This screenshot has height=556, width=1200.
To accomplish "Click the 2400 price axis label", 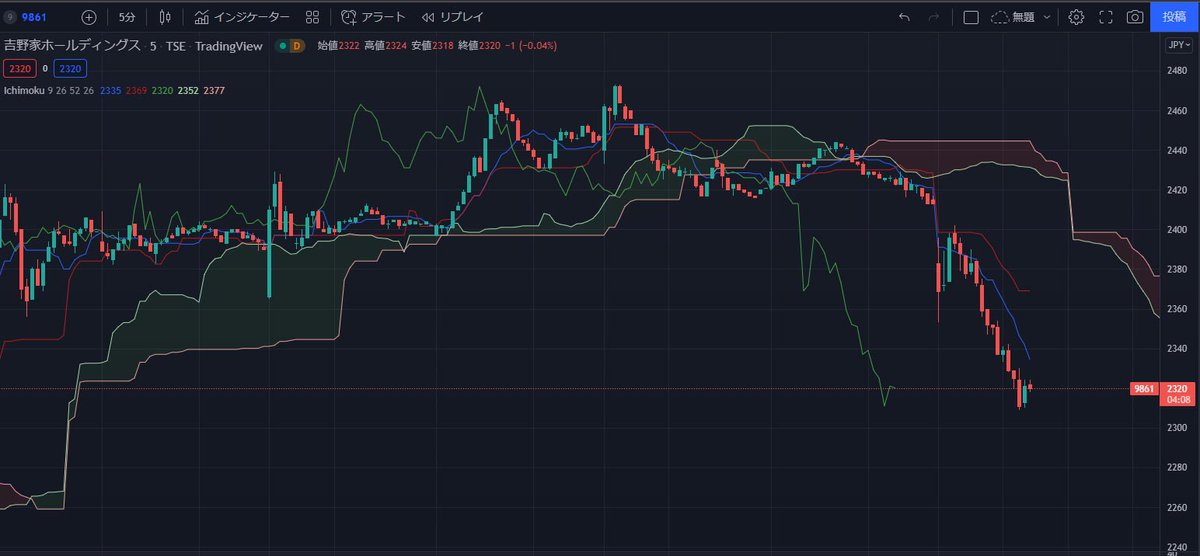I will tap(1177, 229).
